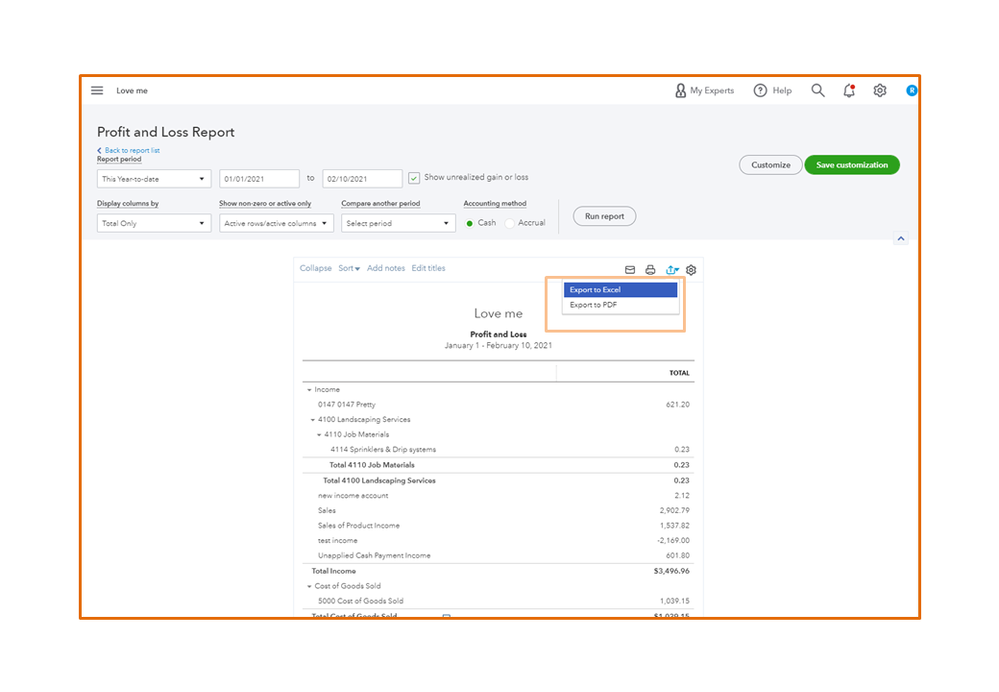The height and width of the screenshot is (692, 999).
Task: Click test income amount -2,169.00
Action: [x=673, y=540]
